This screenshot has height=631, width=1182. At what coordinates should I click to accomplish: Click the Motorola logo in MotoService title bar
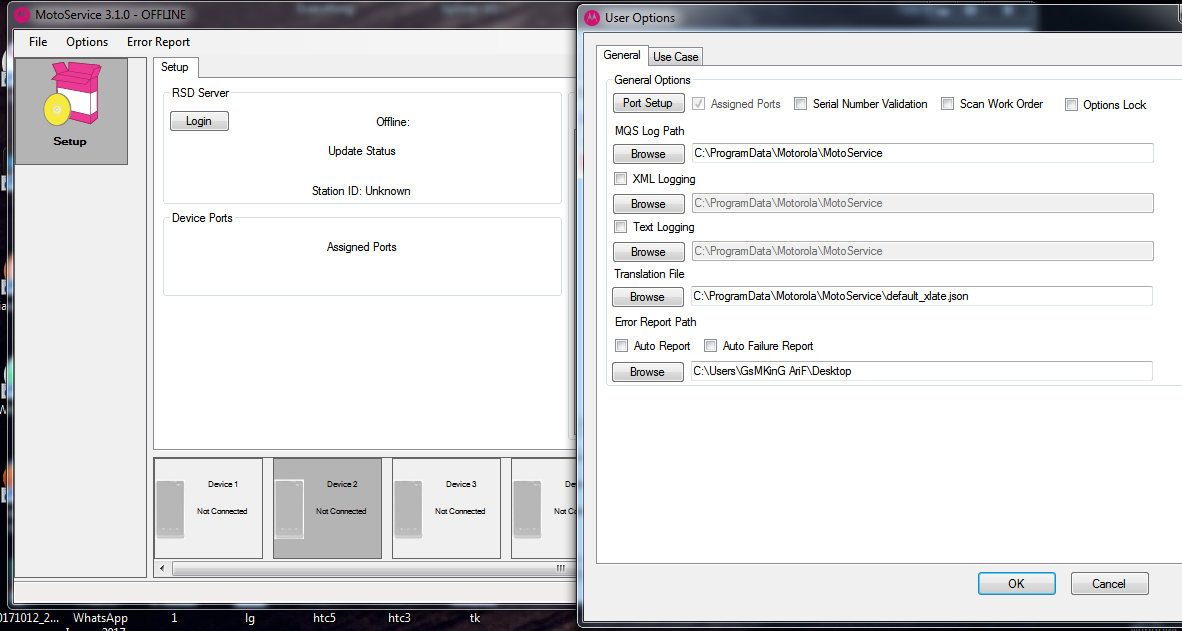point(22,14)
